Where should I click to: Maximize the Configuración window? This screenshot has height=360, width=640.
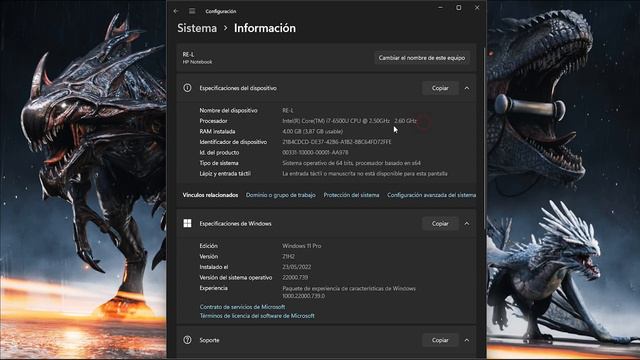coord(459,7)
